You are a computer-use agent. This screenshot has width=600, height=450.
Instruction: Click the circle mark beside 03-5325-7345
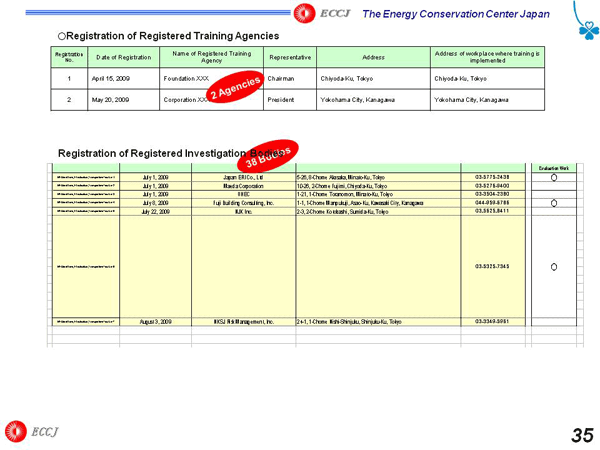pyautogui.click(x=554, y=267)
